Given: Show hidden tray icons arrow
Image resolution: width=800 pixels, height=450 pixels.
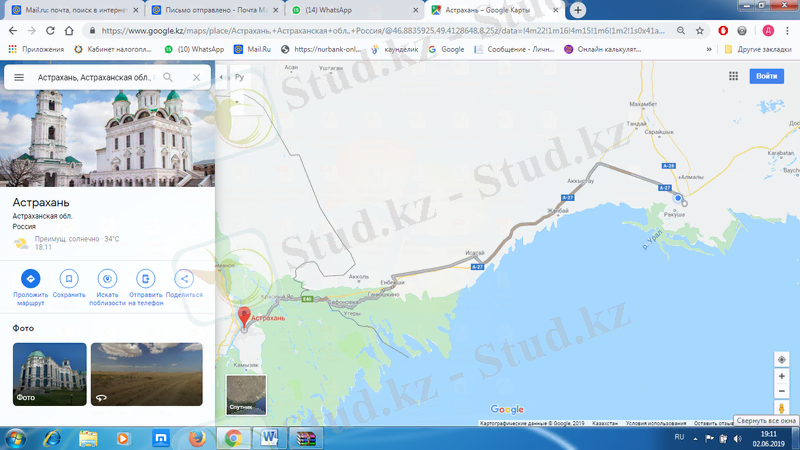Looking at the screenshot, I should coord(695,438).
